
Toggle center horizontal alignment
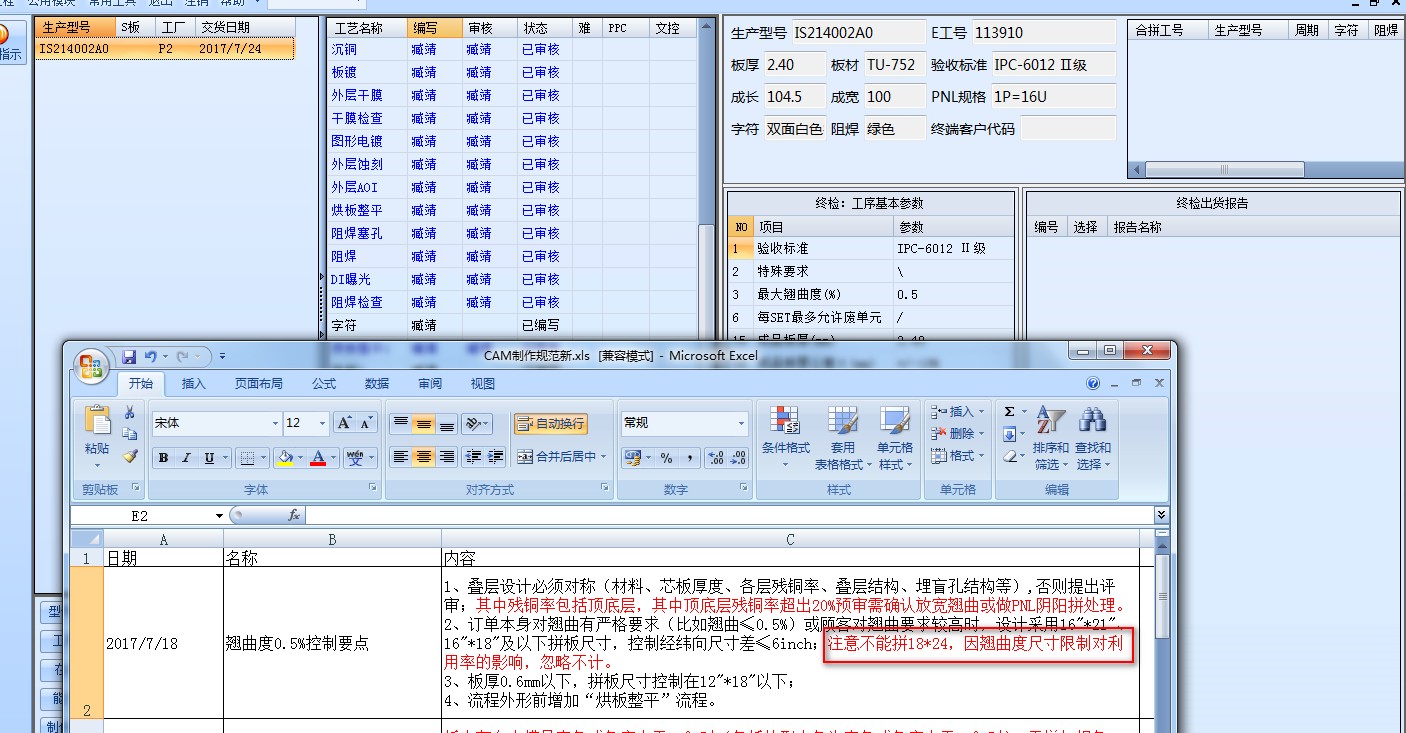(x=424, y=457)
